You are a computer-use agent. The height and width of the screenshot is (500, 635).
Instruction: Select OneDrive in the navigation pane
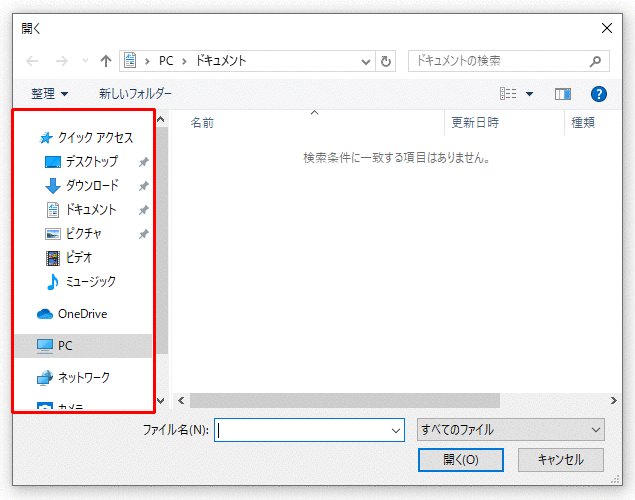[x=82, y=314]
